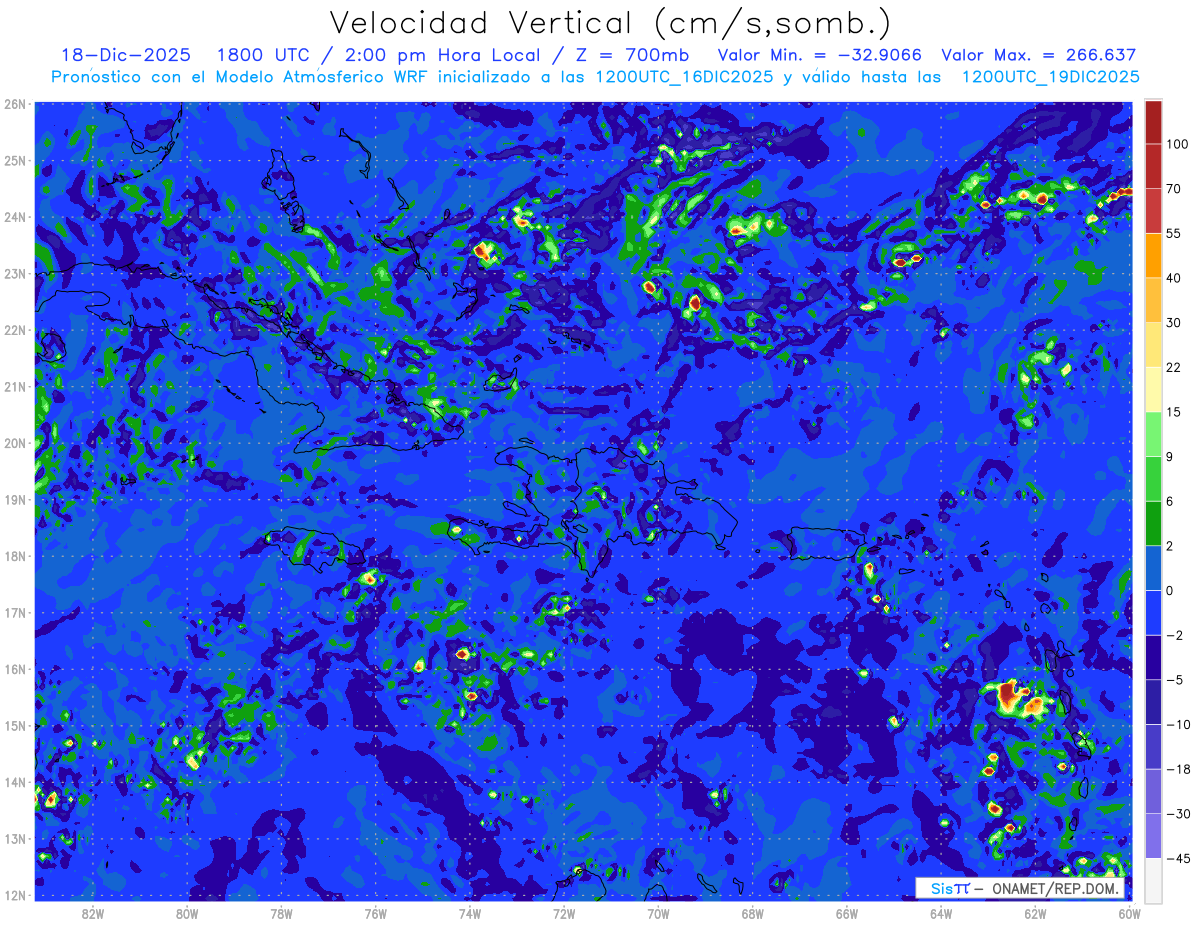Select the light orange swatch between 30 and 40

click(x=1153, y=300)
